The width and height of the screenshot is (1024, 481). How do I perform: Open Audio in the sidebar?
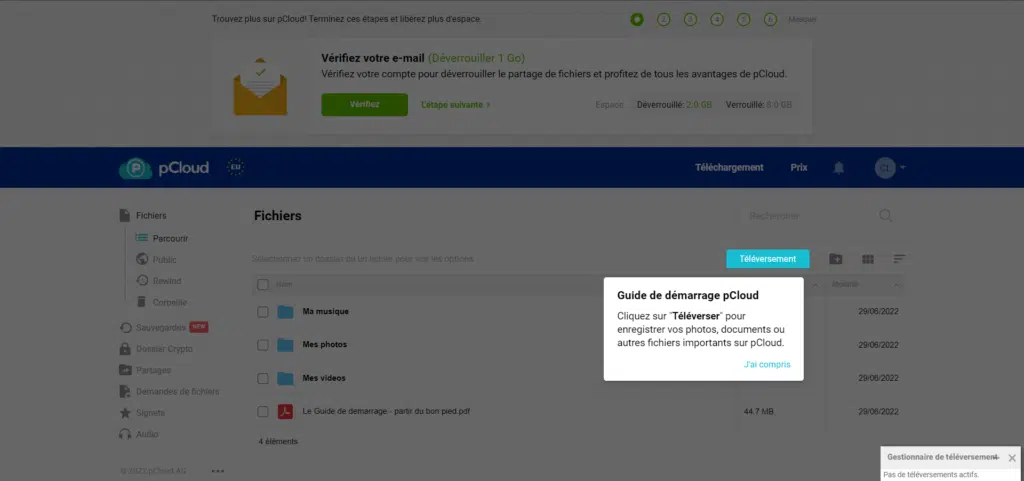click(138, 434)
